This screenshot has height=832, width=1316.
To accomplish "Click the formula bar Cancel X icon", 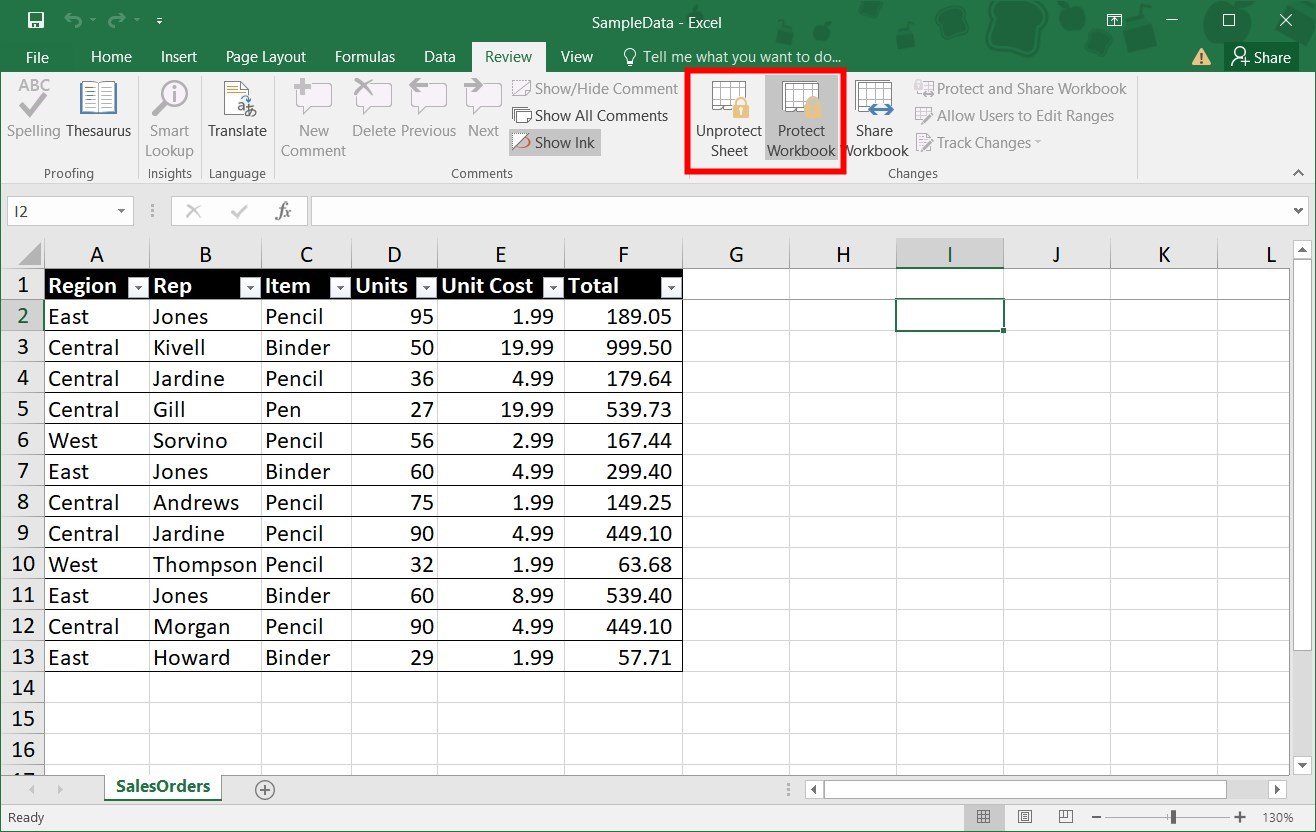I will [194, 211].
